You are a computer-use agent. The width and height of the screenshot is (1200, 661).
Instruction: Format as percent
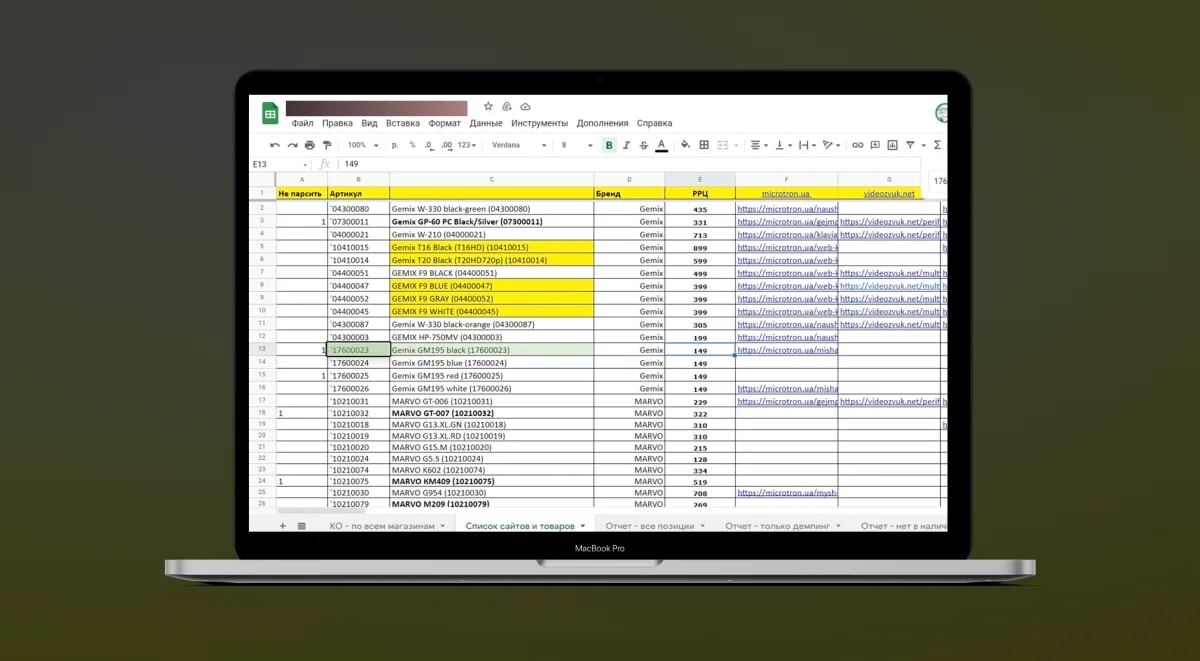point(413,145)
